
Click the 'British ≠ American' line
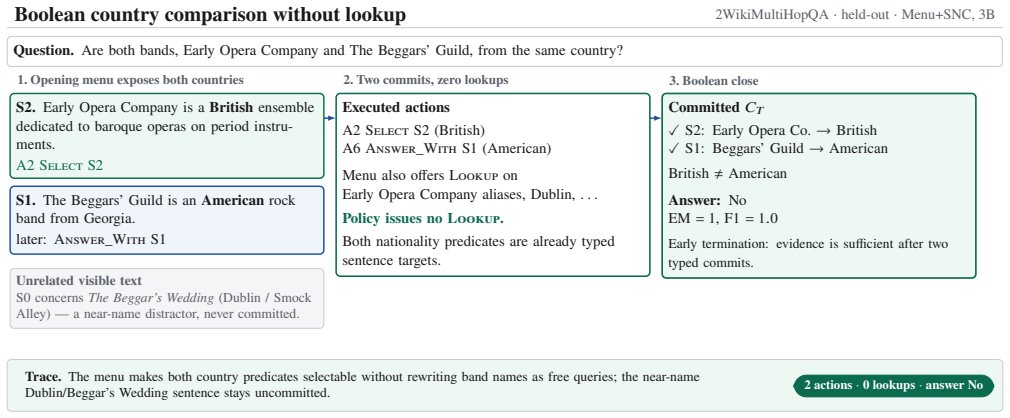point(727,174)
